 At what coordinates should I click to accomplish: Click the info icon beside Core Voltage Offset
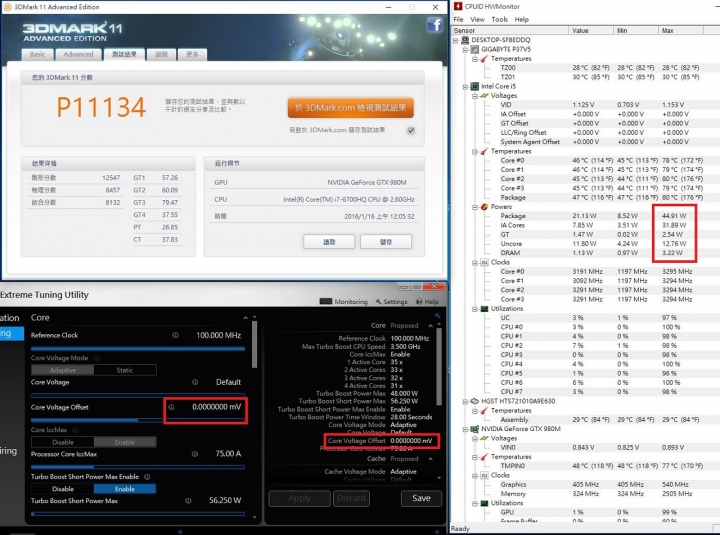click(171, 407)
